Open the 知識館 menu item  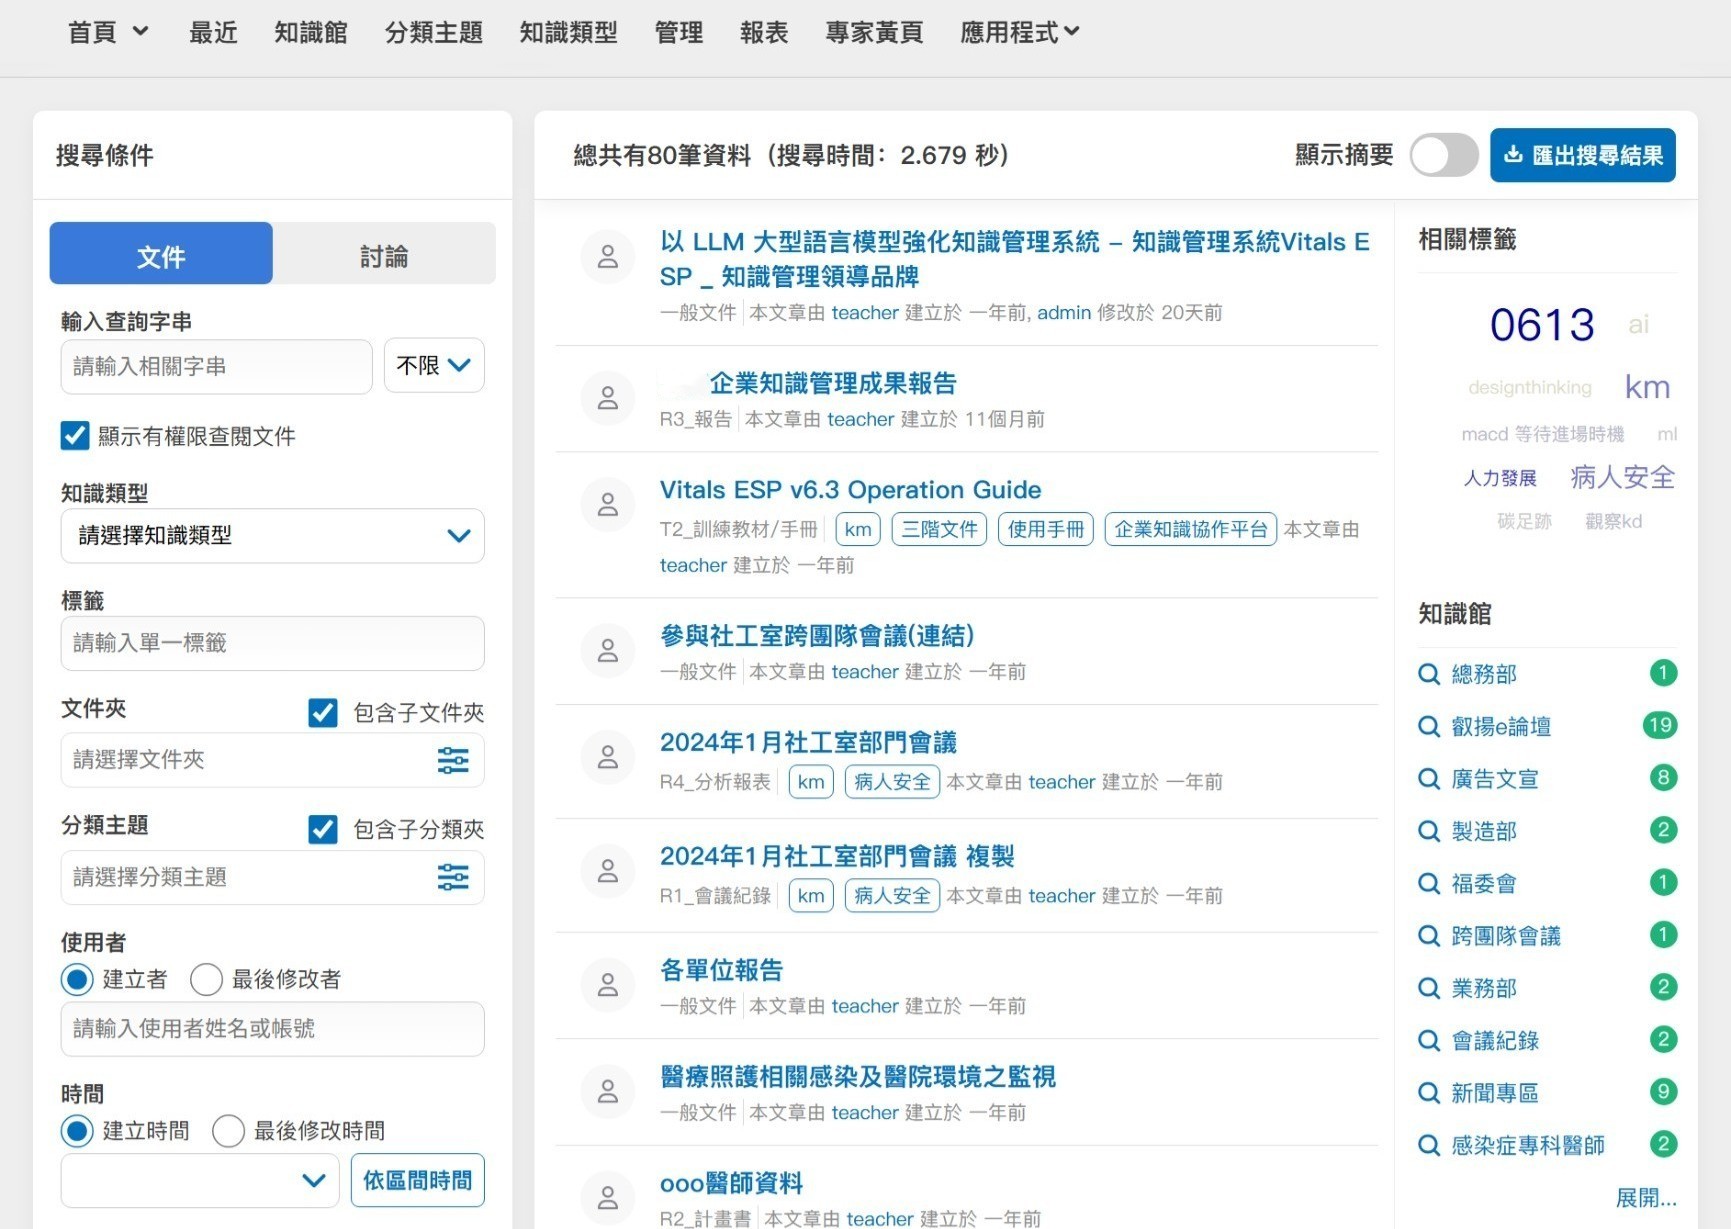coord(311,32)
